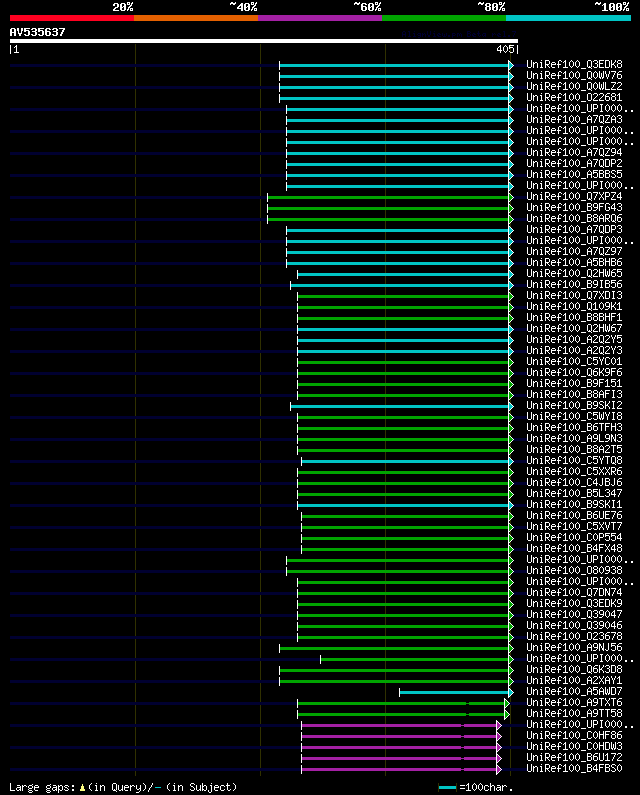This screenshot has width=640, height=795.
Task: Click the UniRef100_Q7XDI3 label
Action: click(574, 296)
